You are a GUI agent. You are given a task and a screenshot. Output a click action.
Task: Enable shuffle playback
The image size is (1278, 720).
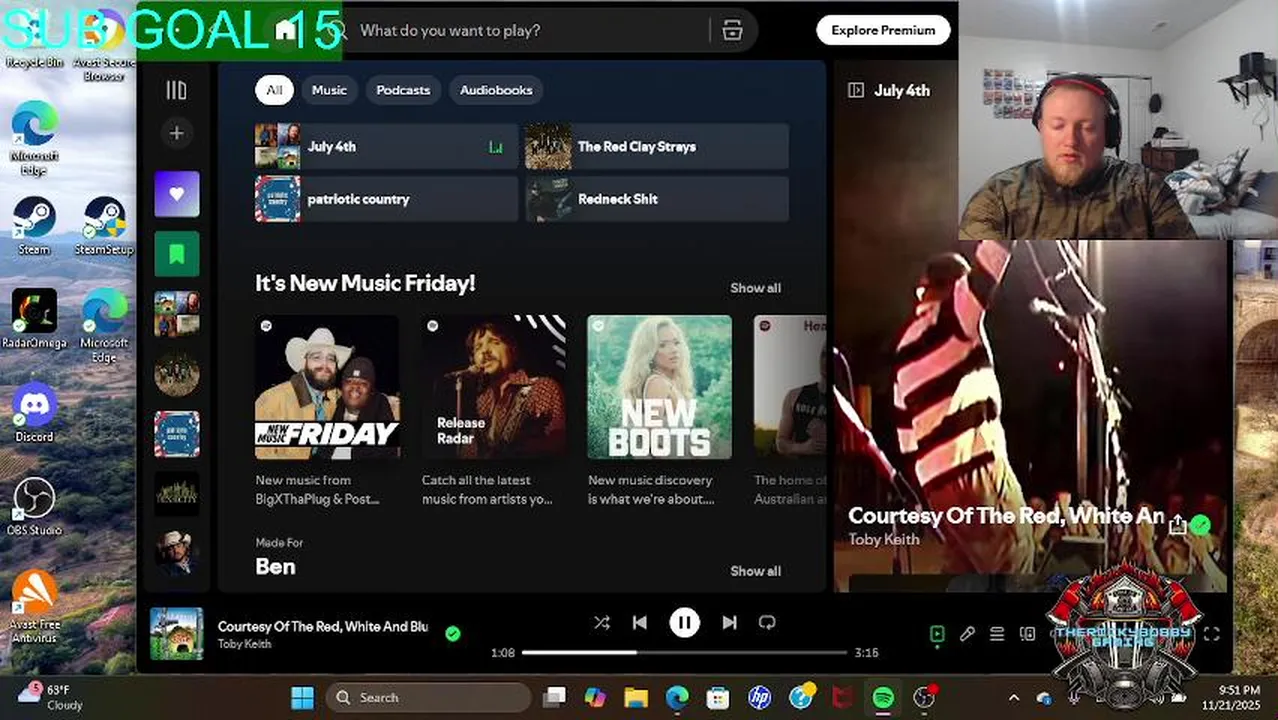(x=602, y=622)
